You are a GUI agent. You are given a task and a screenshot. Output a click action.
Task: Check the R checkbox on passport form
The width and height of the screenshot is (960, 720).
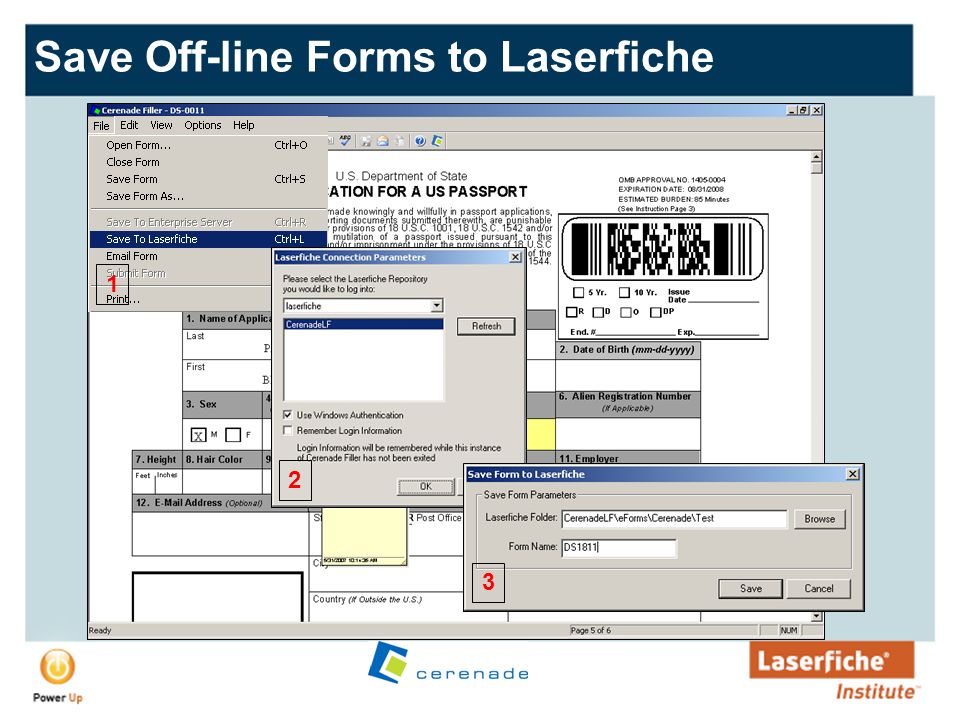pyautogui.click(x=571, y=312)
